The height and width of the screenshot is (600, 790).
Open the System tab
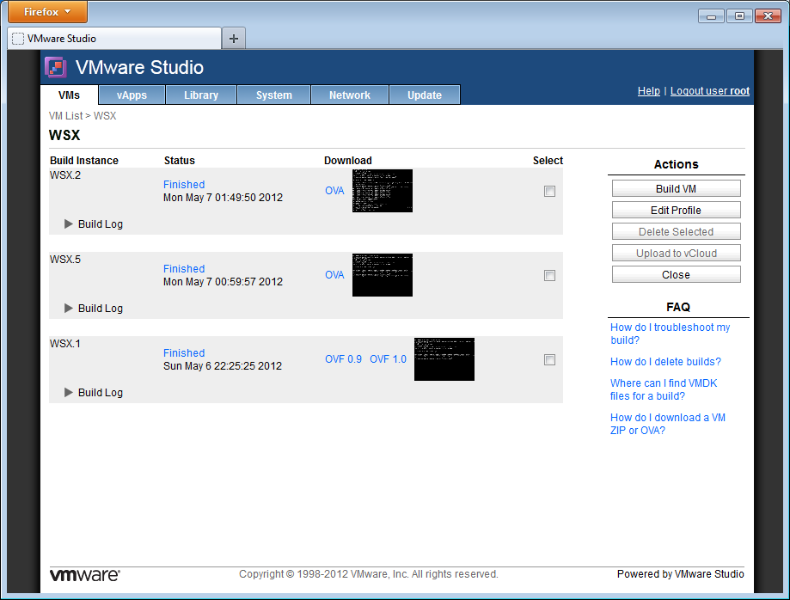(x=274, y=95)
